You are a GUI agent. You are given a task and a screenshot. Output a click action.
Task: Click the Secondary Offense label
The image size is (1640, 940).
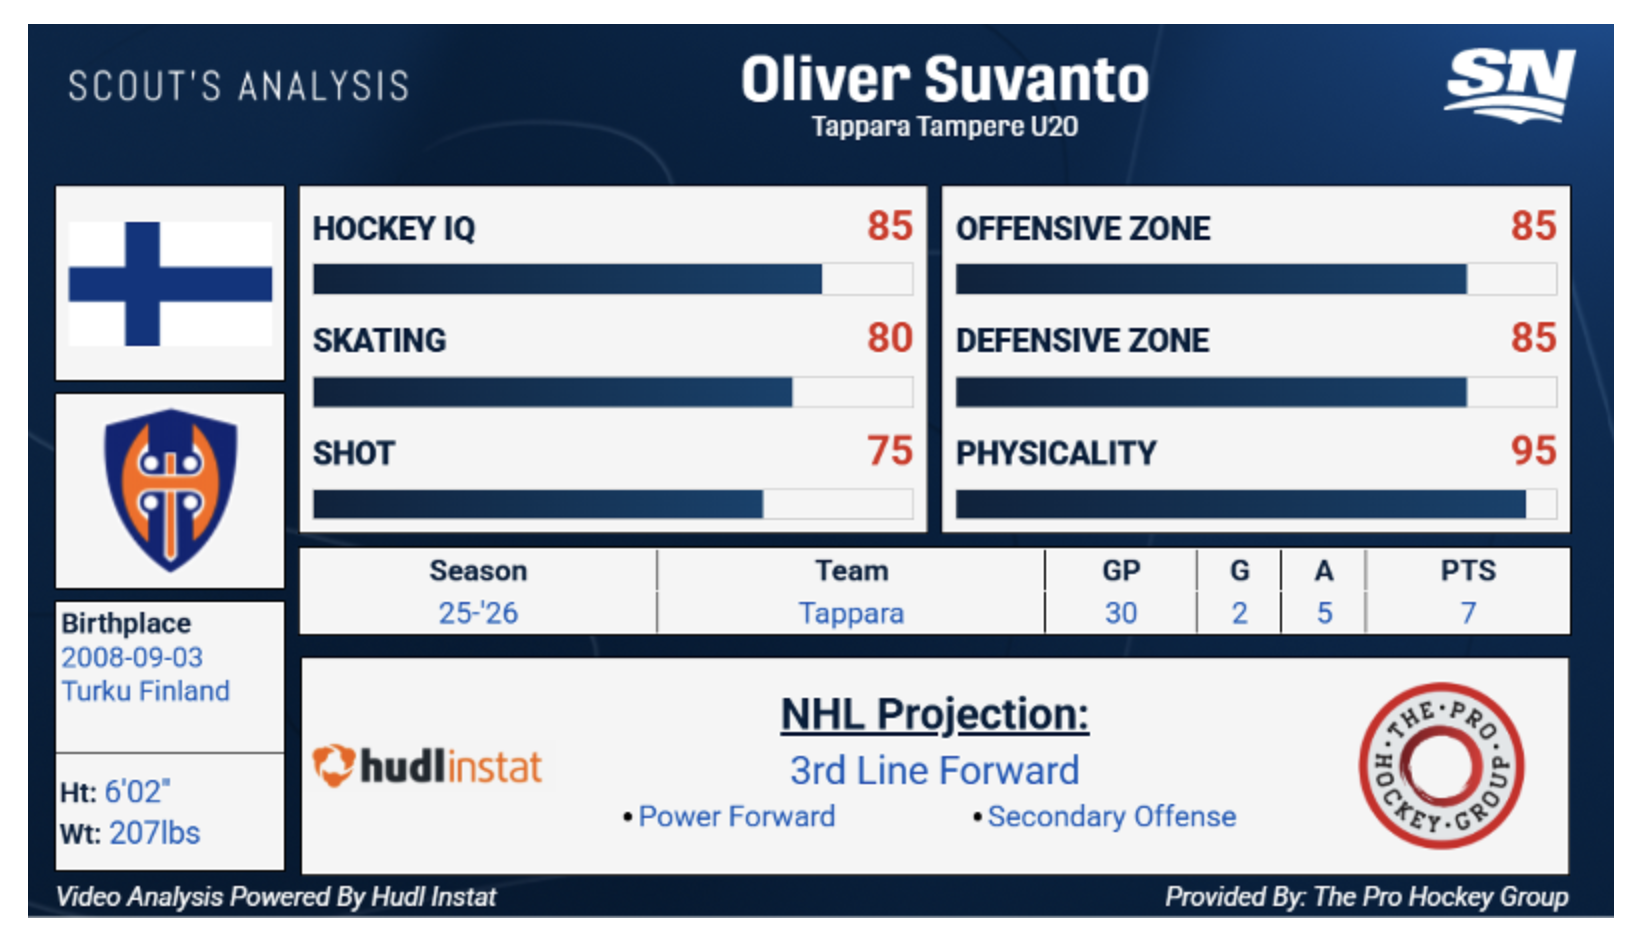point(1111,816)
